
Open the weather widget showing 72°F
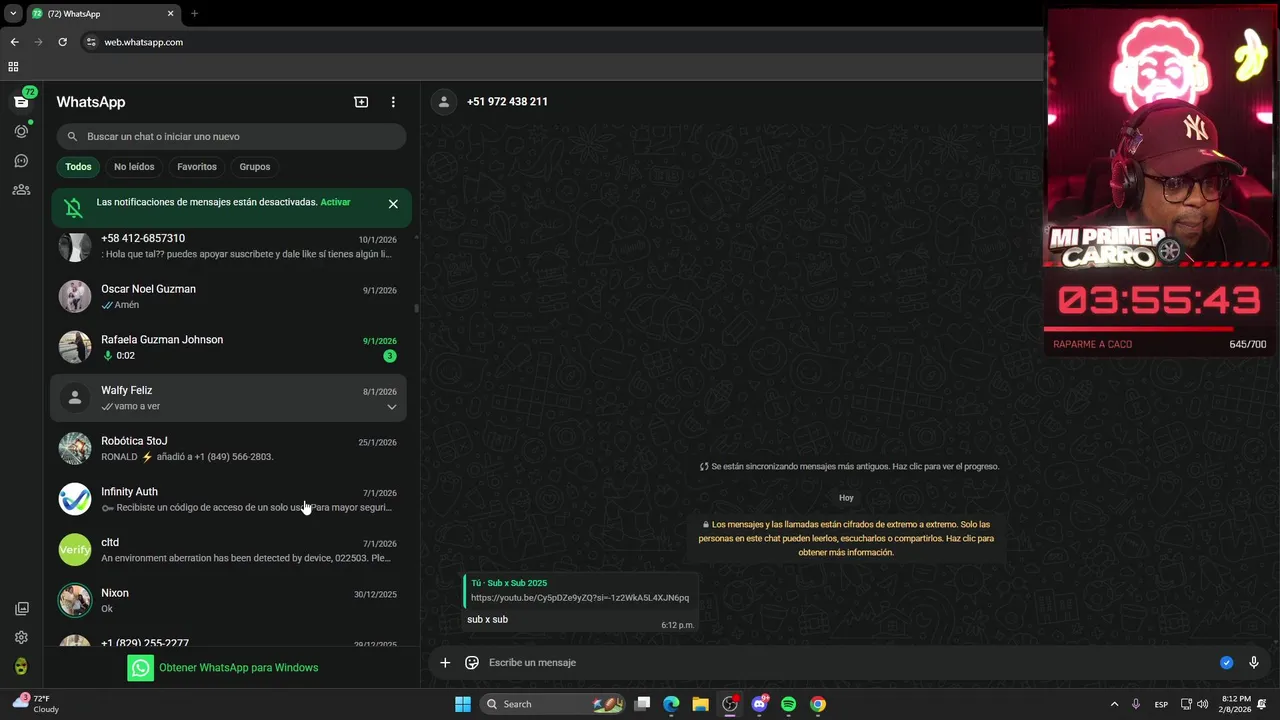(x=36, y=704)
